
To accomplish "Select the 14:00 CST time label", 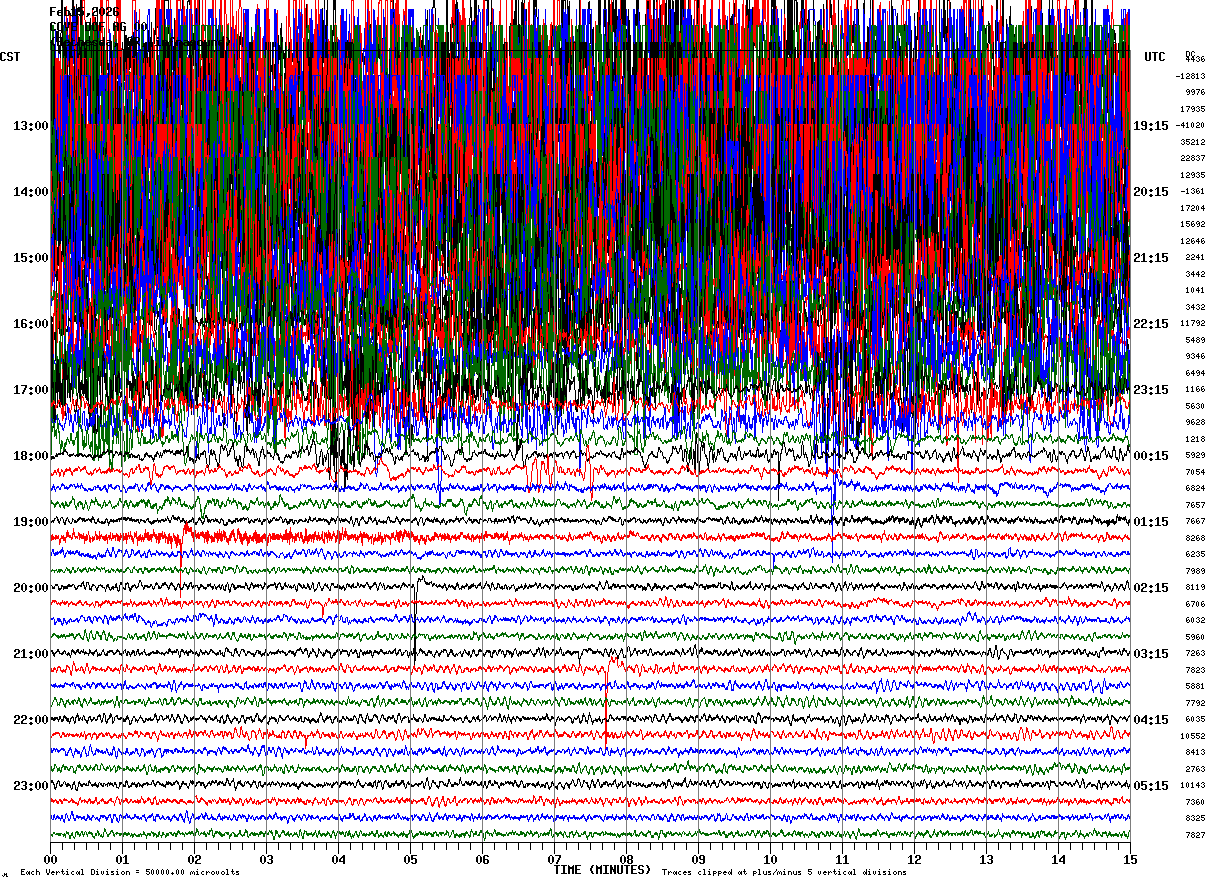I will (x=31, y=192).
